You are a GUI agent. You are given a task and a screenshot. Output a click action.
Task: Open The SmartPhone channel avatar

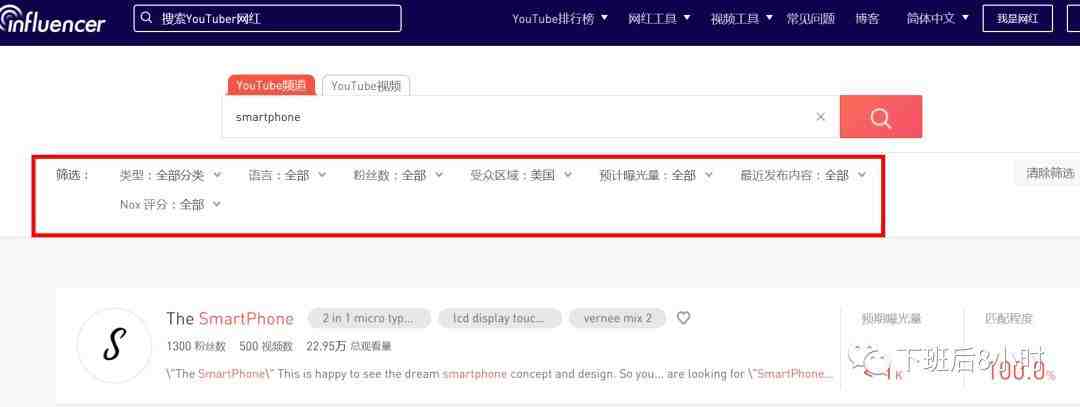(114, 346)
